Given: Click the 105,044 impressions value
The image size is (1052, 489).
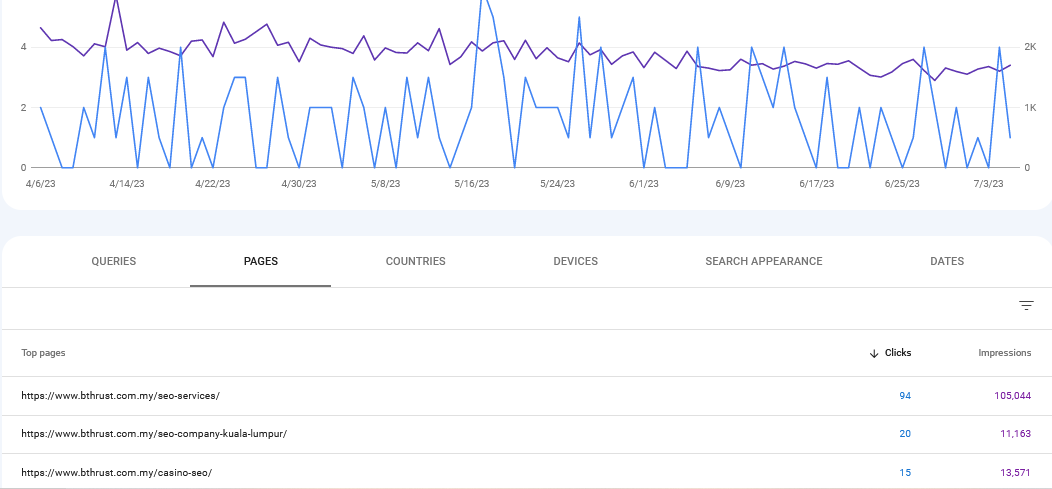Looking at the screenshot, I should 1012,396.
